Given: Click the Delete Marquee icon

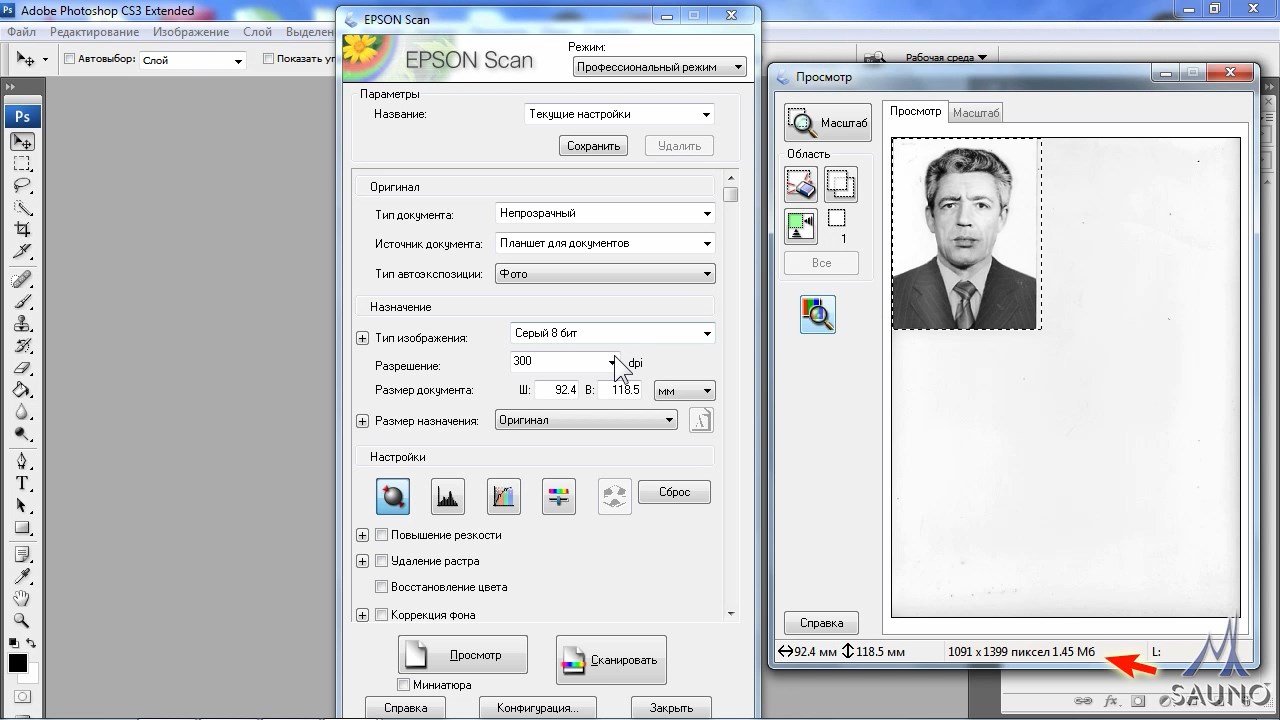Looking at the screenshot, I should click(800, 184).
